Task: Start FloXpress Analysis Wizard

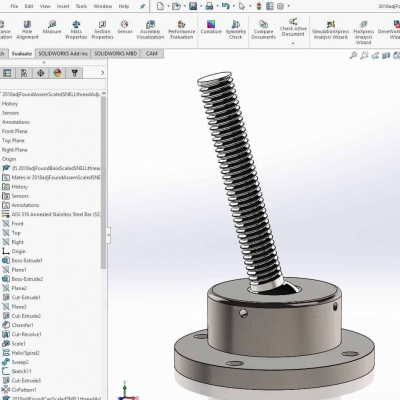Action: coord(363,32)
